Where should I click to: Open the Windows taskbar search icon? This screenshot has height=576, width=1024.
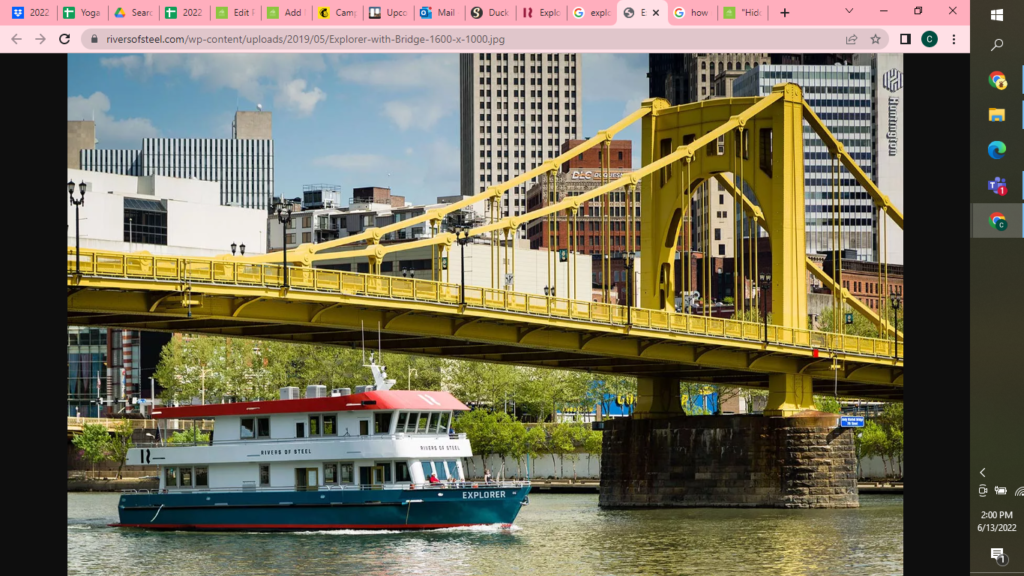[997, 45]
